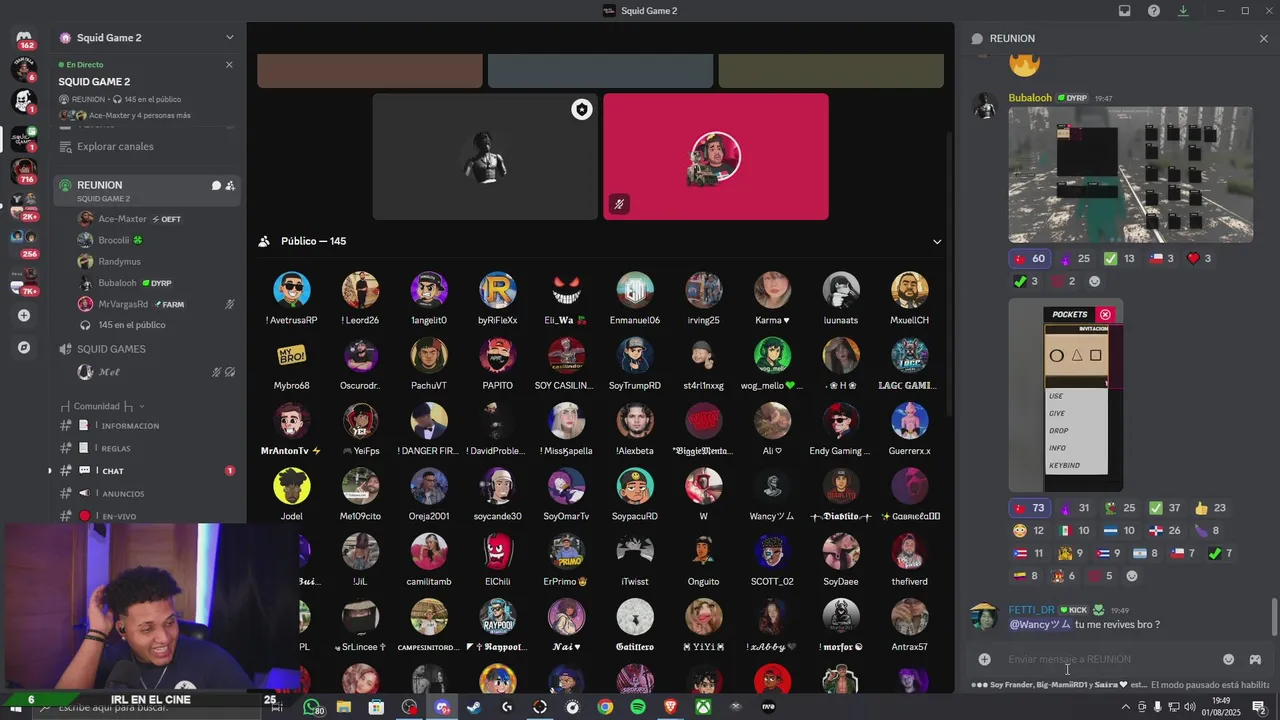The height and width of the screenshot is (720, 1280).
Task: Toggle the red circle reaction with 73
Action: 1029,508
